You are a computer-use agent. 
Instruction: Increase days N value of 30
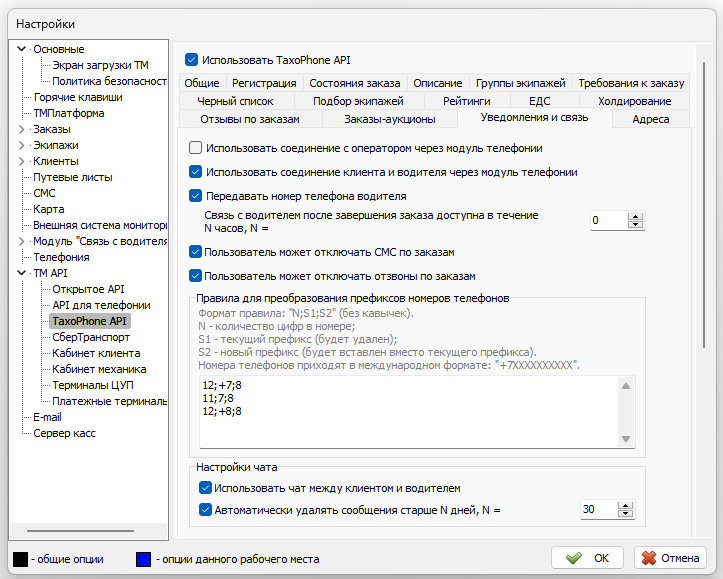click(626, 505)
